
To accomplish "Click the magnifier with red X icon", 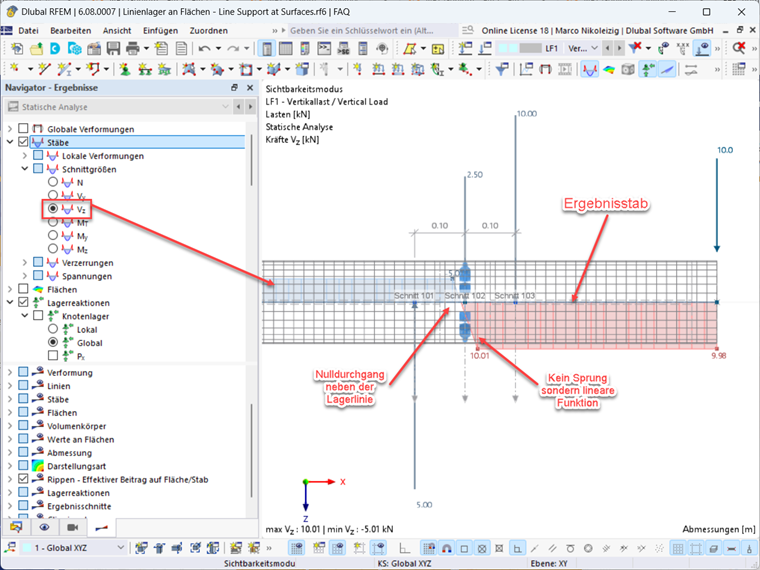I will (x=739, y=48).
